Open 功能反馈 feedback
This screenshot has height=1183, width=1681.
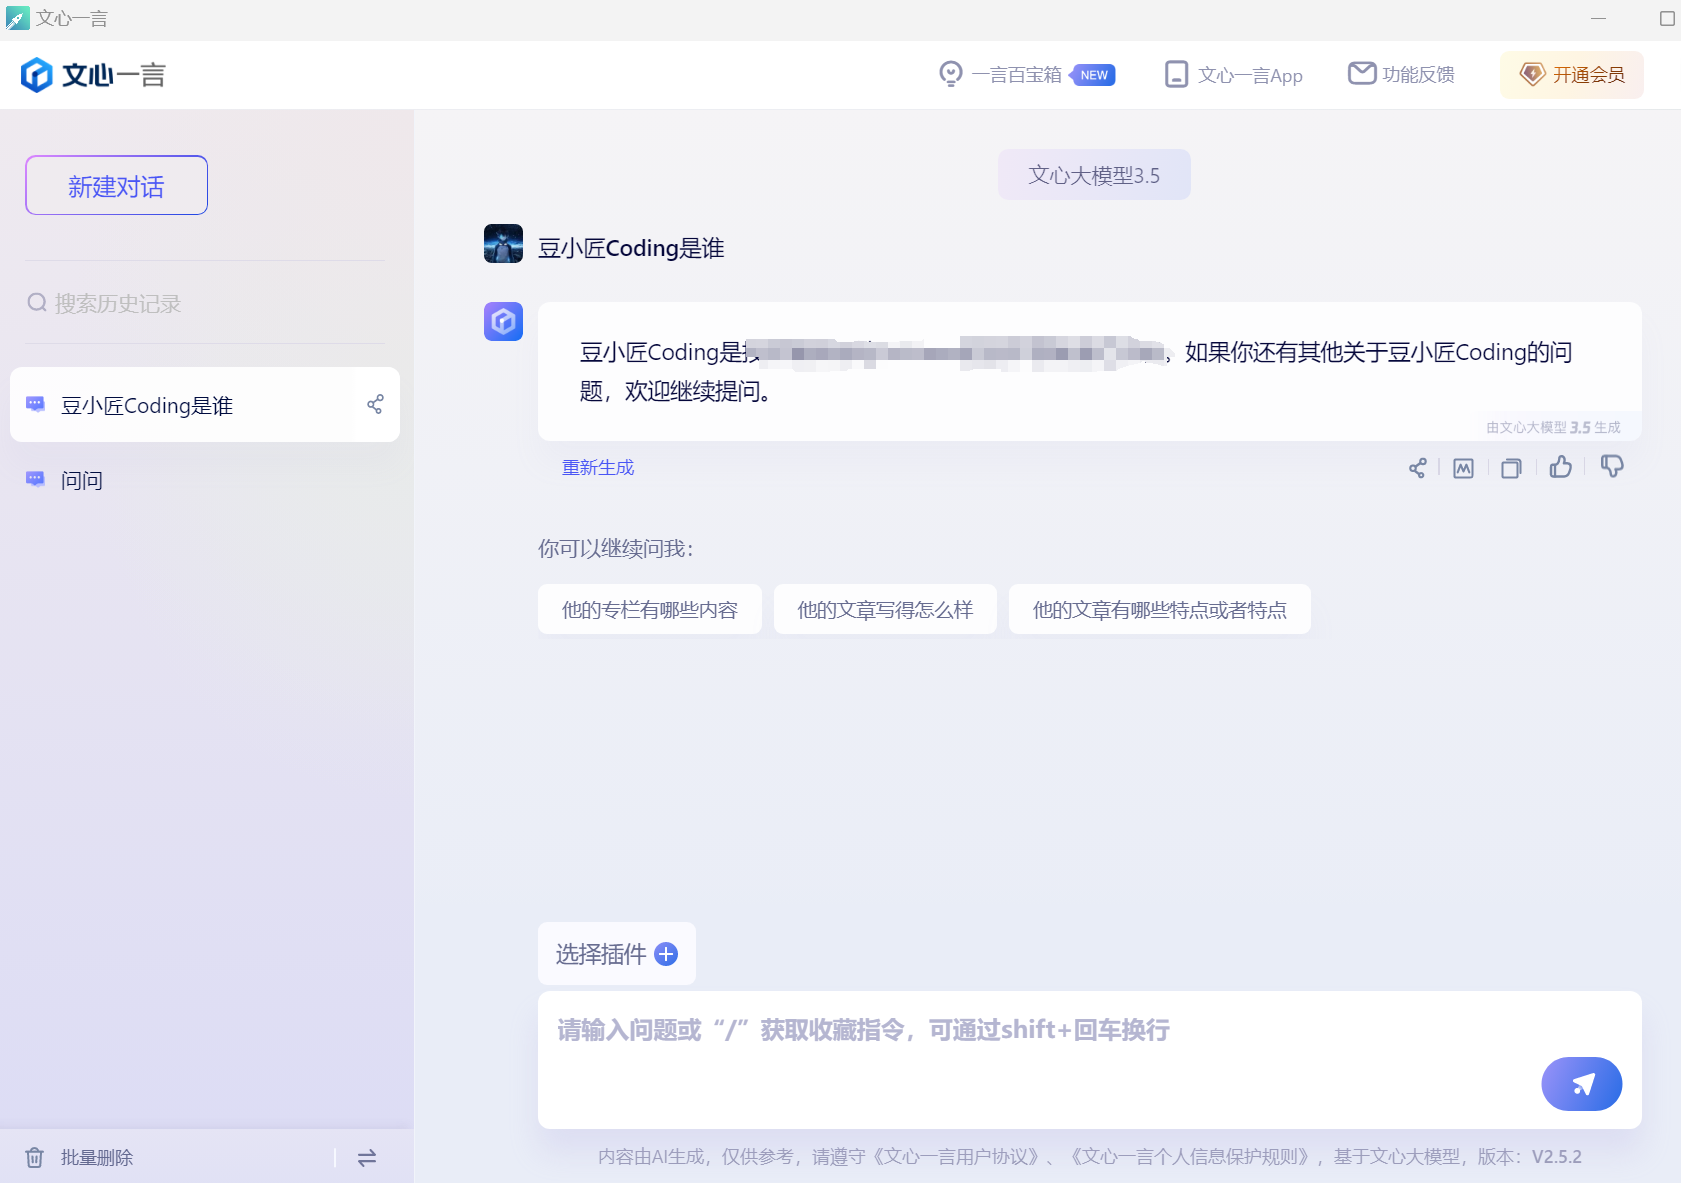1401,75
